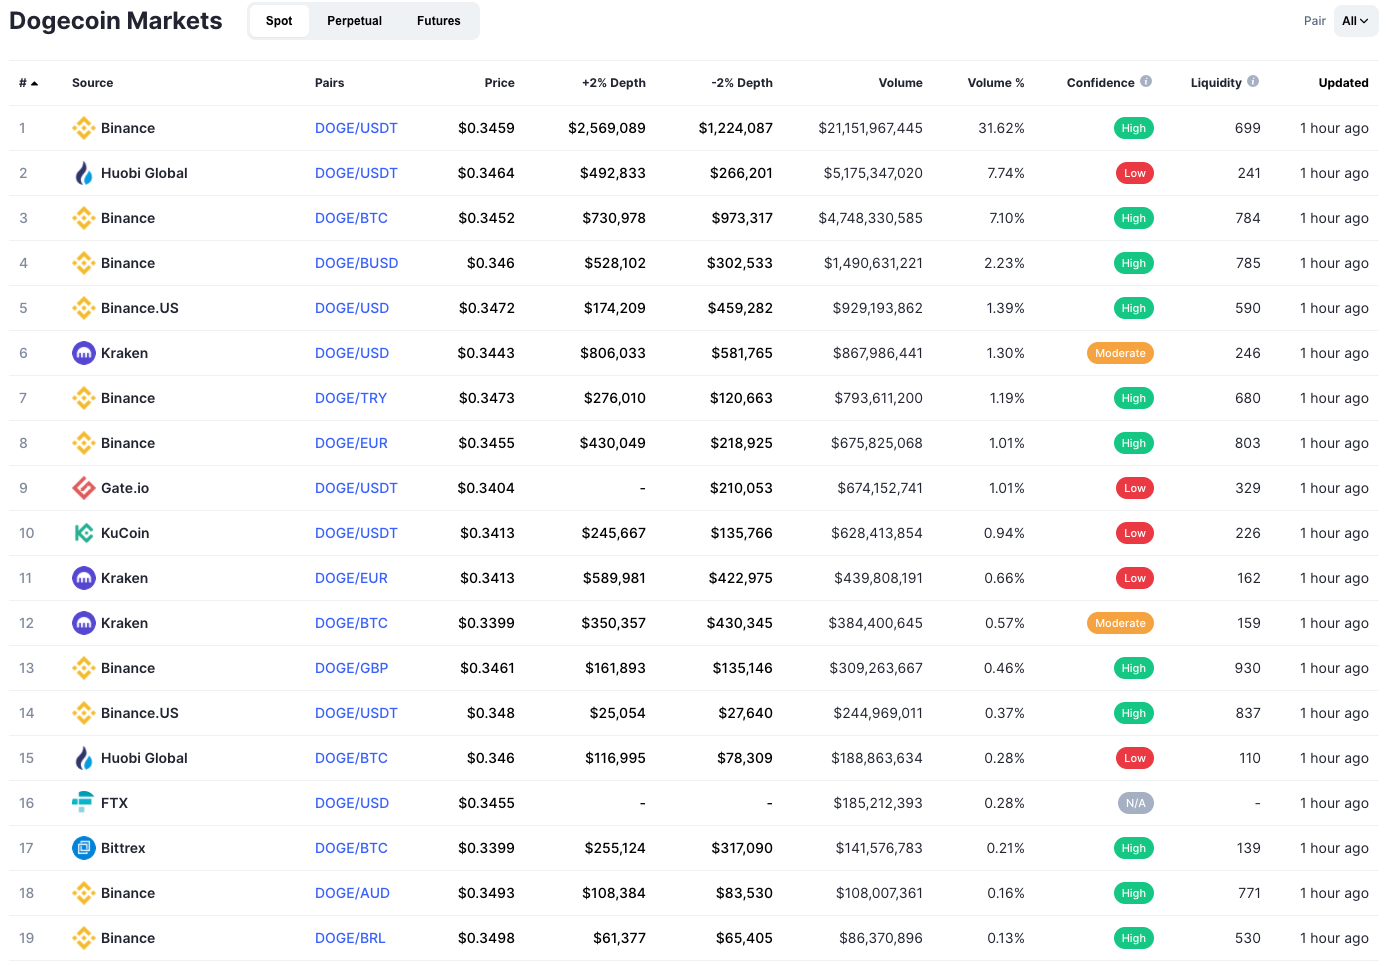Click the Binance logo in row 7

[x=84, y=398]
